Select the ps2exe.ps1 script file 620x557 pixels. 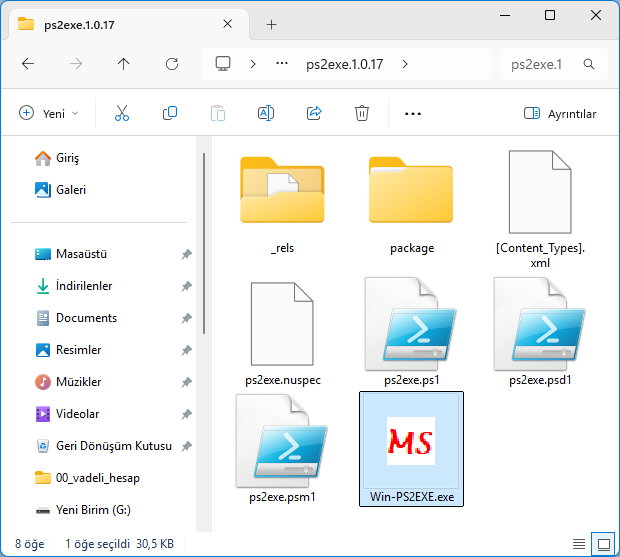tap(411, 331)
